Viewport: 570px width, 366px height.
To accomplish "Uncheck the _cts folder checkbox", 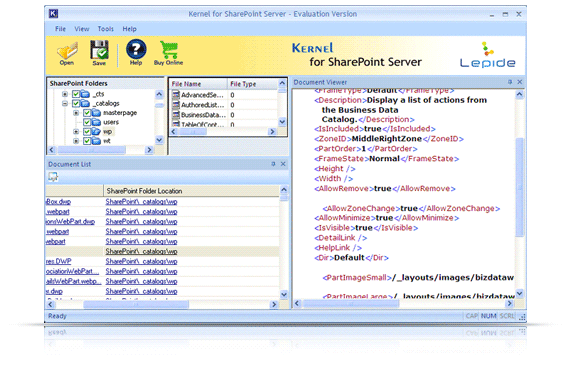I will 76,94.
